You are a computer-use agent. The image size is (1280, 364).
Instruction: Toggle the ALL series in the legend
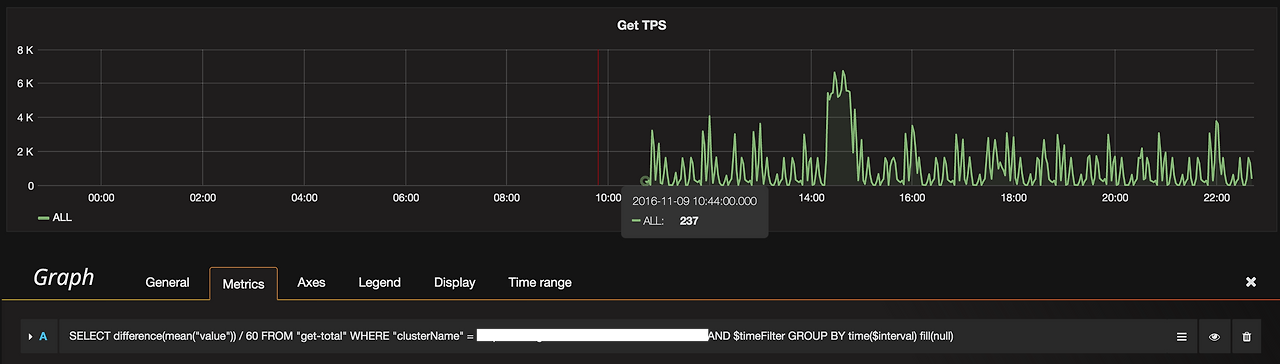click(x=62, y=217)
